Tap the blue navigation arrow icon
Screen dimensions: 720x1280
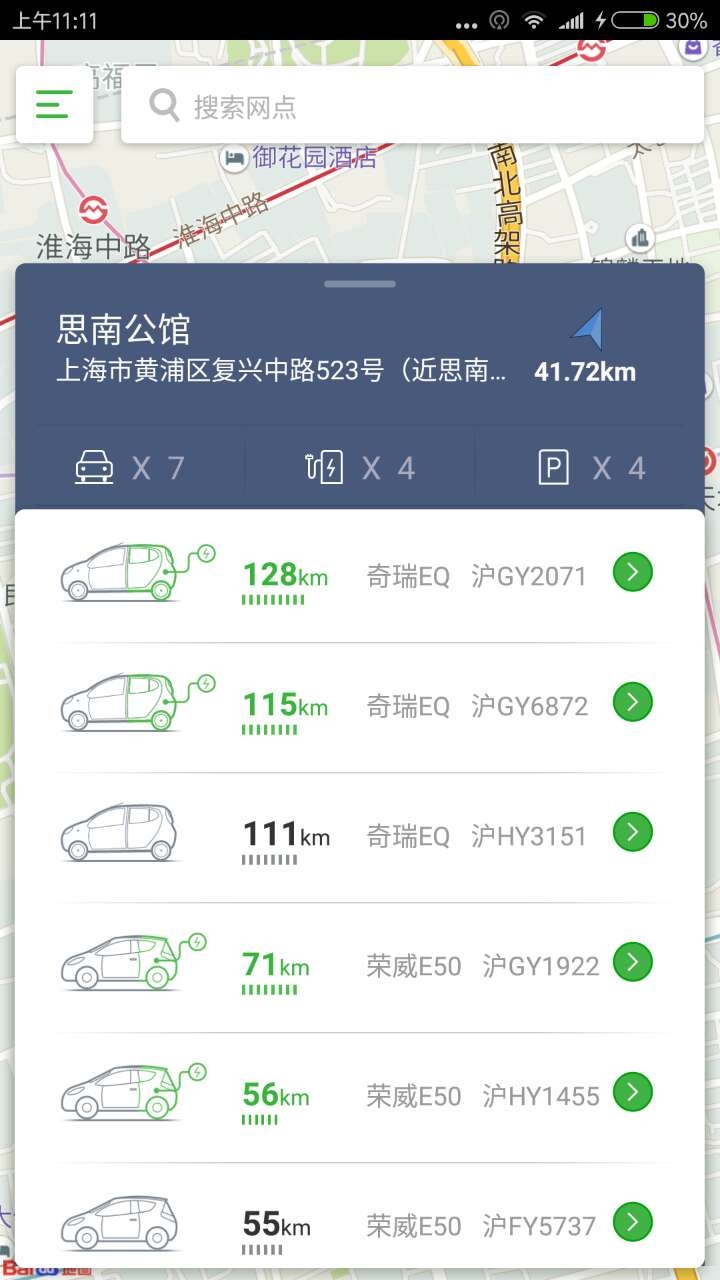[x=588, y=329]
